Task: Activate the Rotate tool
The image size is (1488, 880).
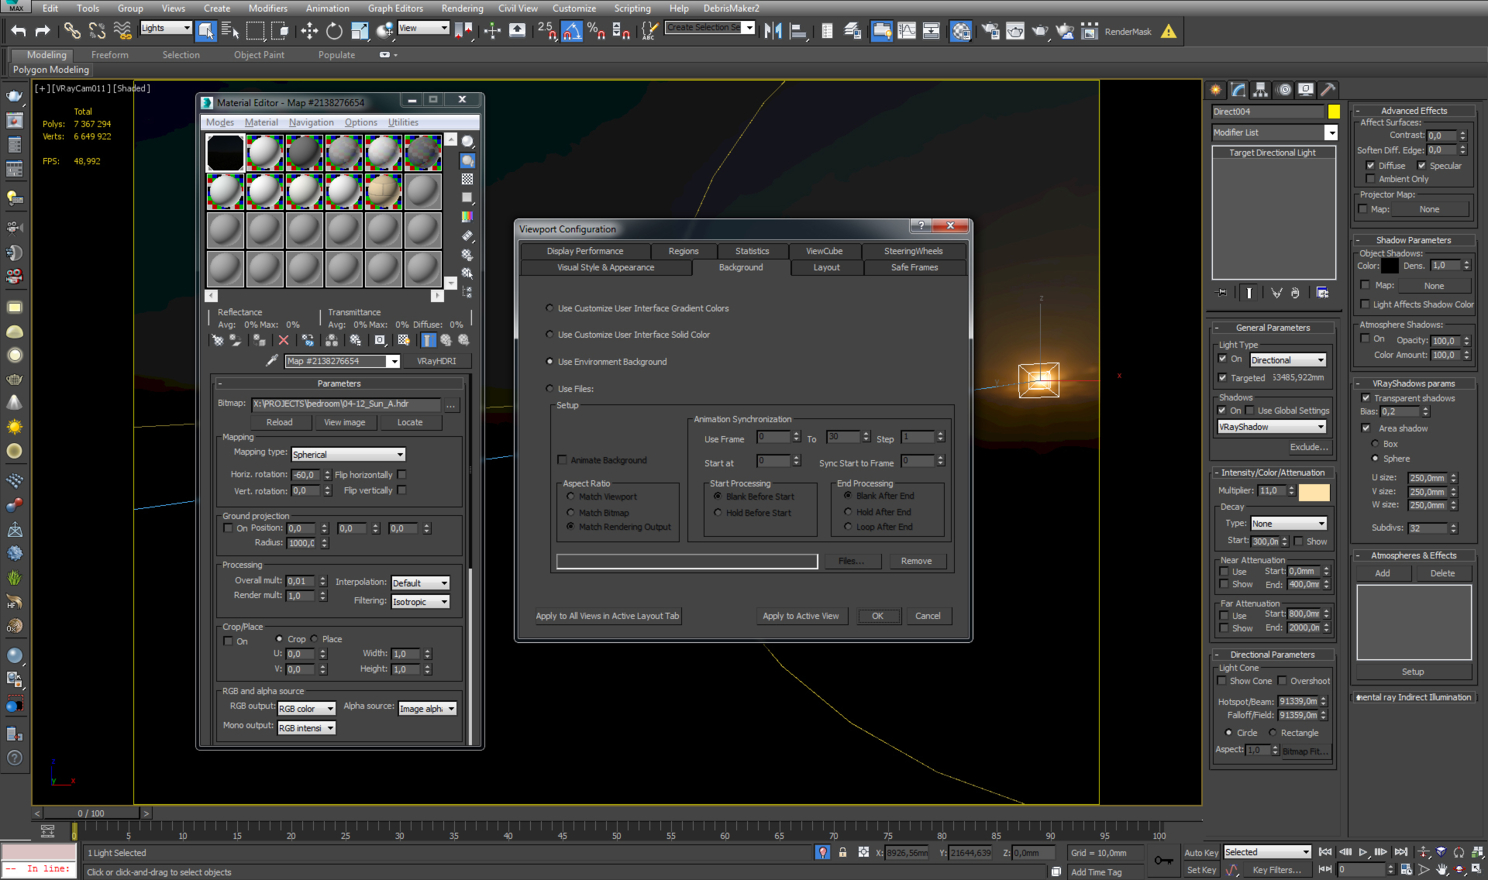Action: [x=334, y=31]
